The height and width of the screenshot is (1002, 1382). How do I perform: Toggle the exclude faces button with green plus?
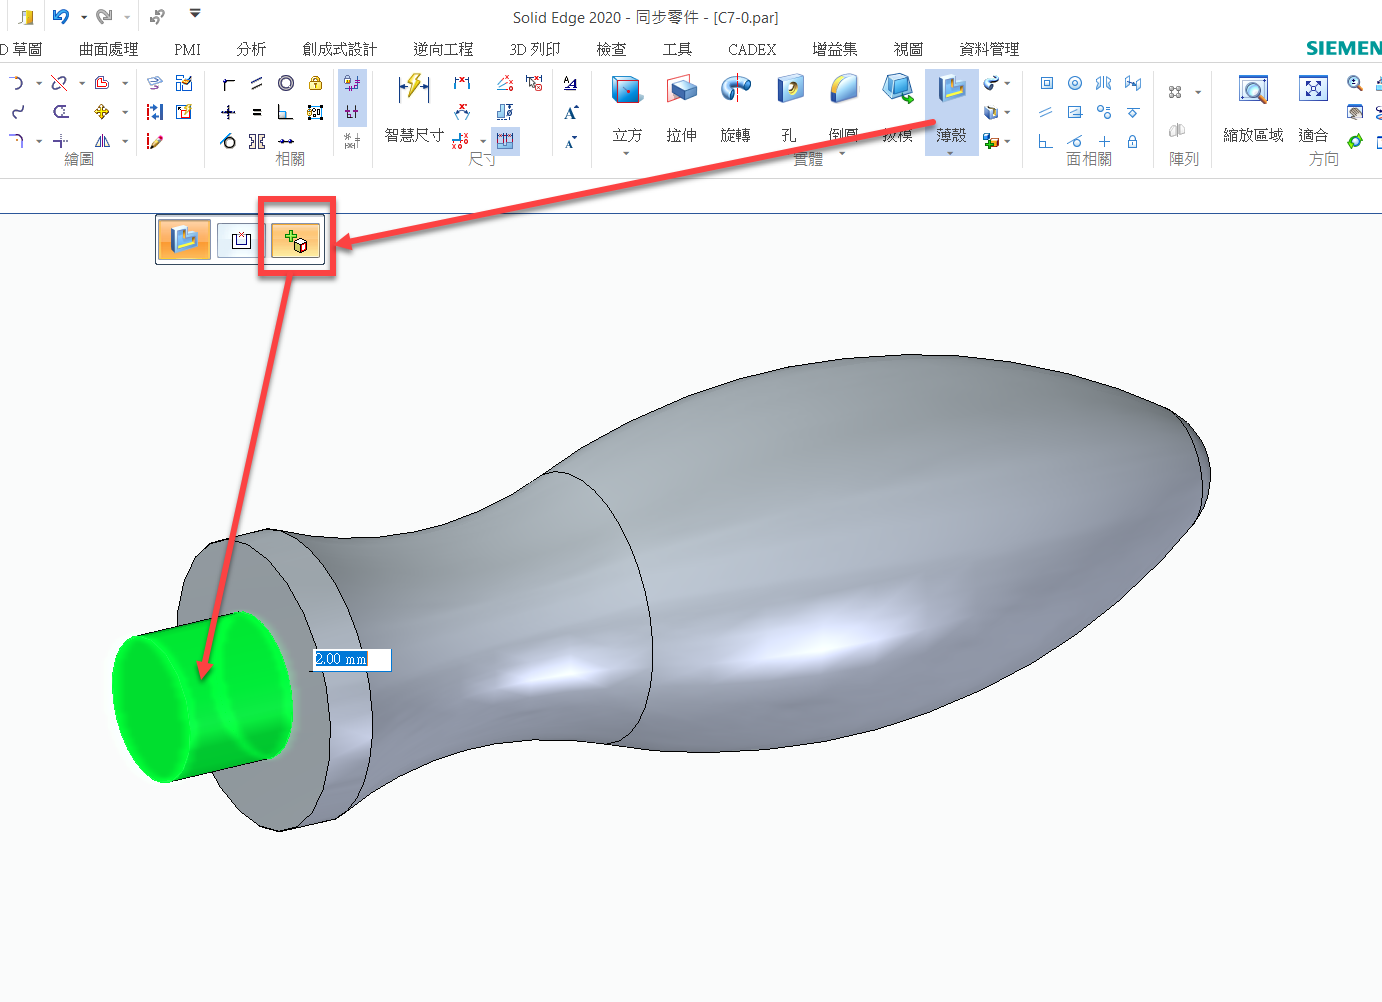click(296, 240)
